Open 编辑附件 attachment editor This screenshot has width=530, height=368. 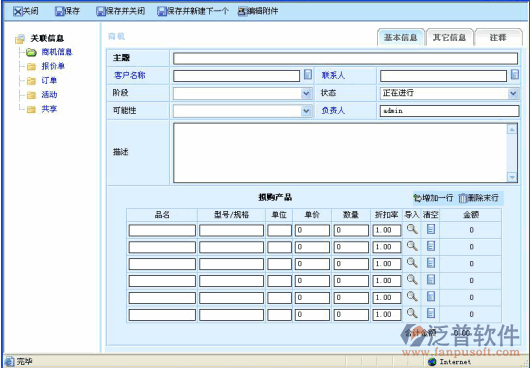pyautogui.click(x=258, y=11)
